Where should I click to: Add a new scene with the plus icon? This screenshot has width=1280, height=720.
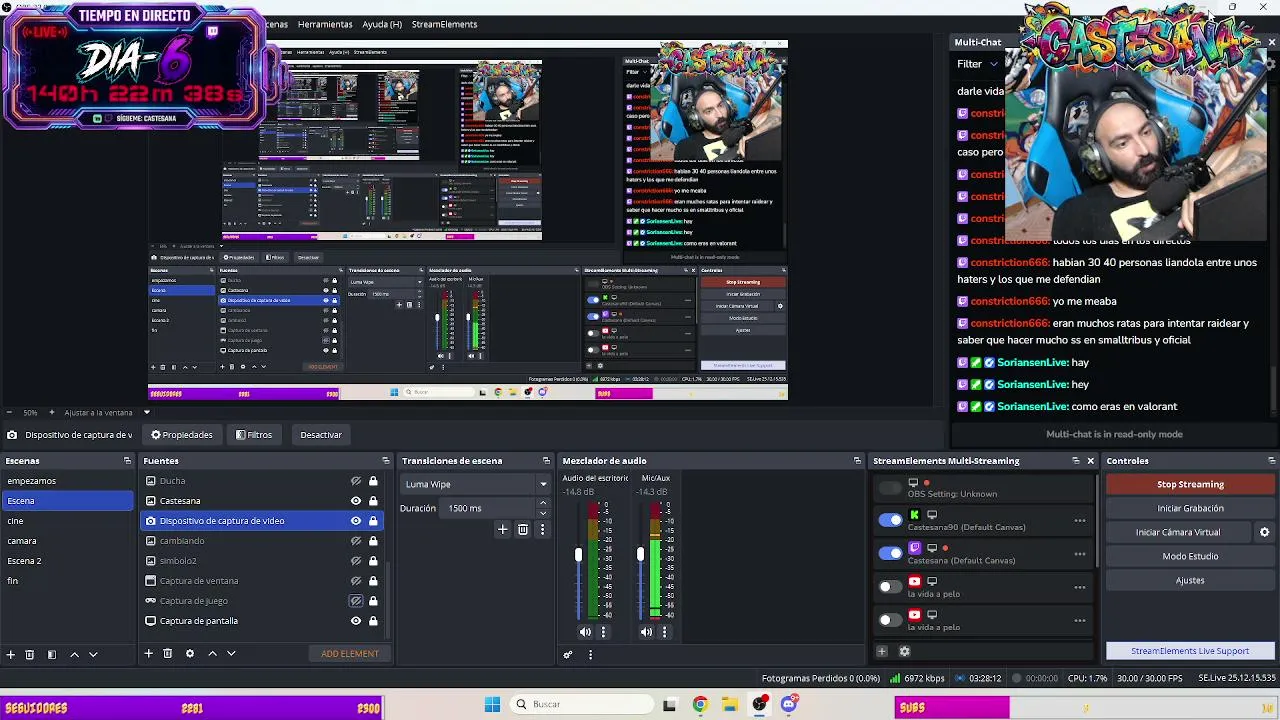(11, 654)
